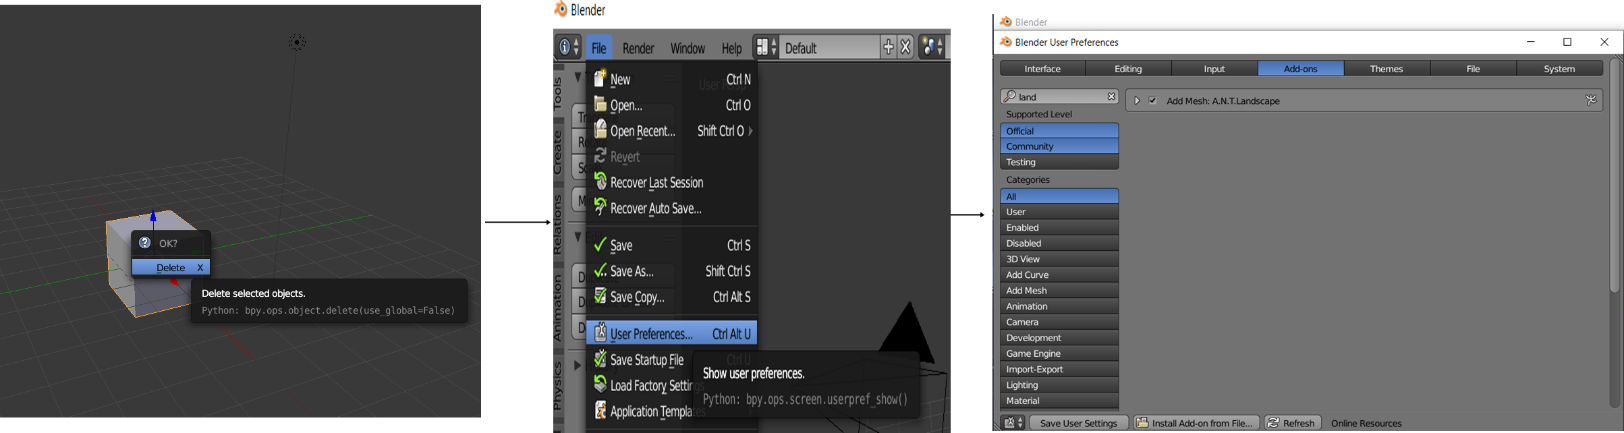
Task: Open the Physics tab in tool shelf
Action: [559, 386]
